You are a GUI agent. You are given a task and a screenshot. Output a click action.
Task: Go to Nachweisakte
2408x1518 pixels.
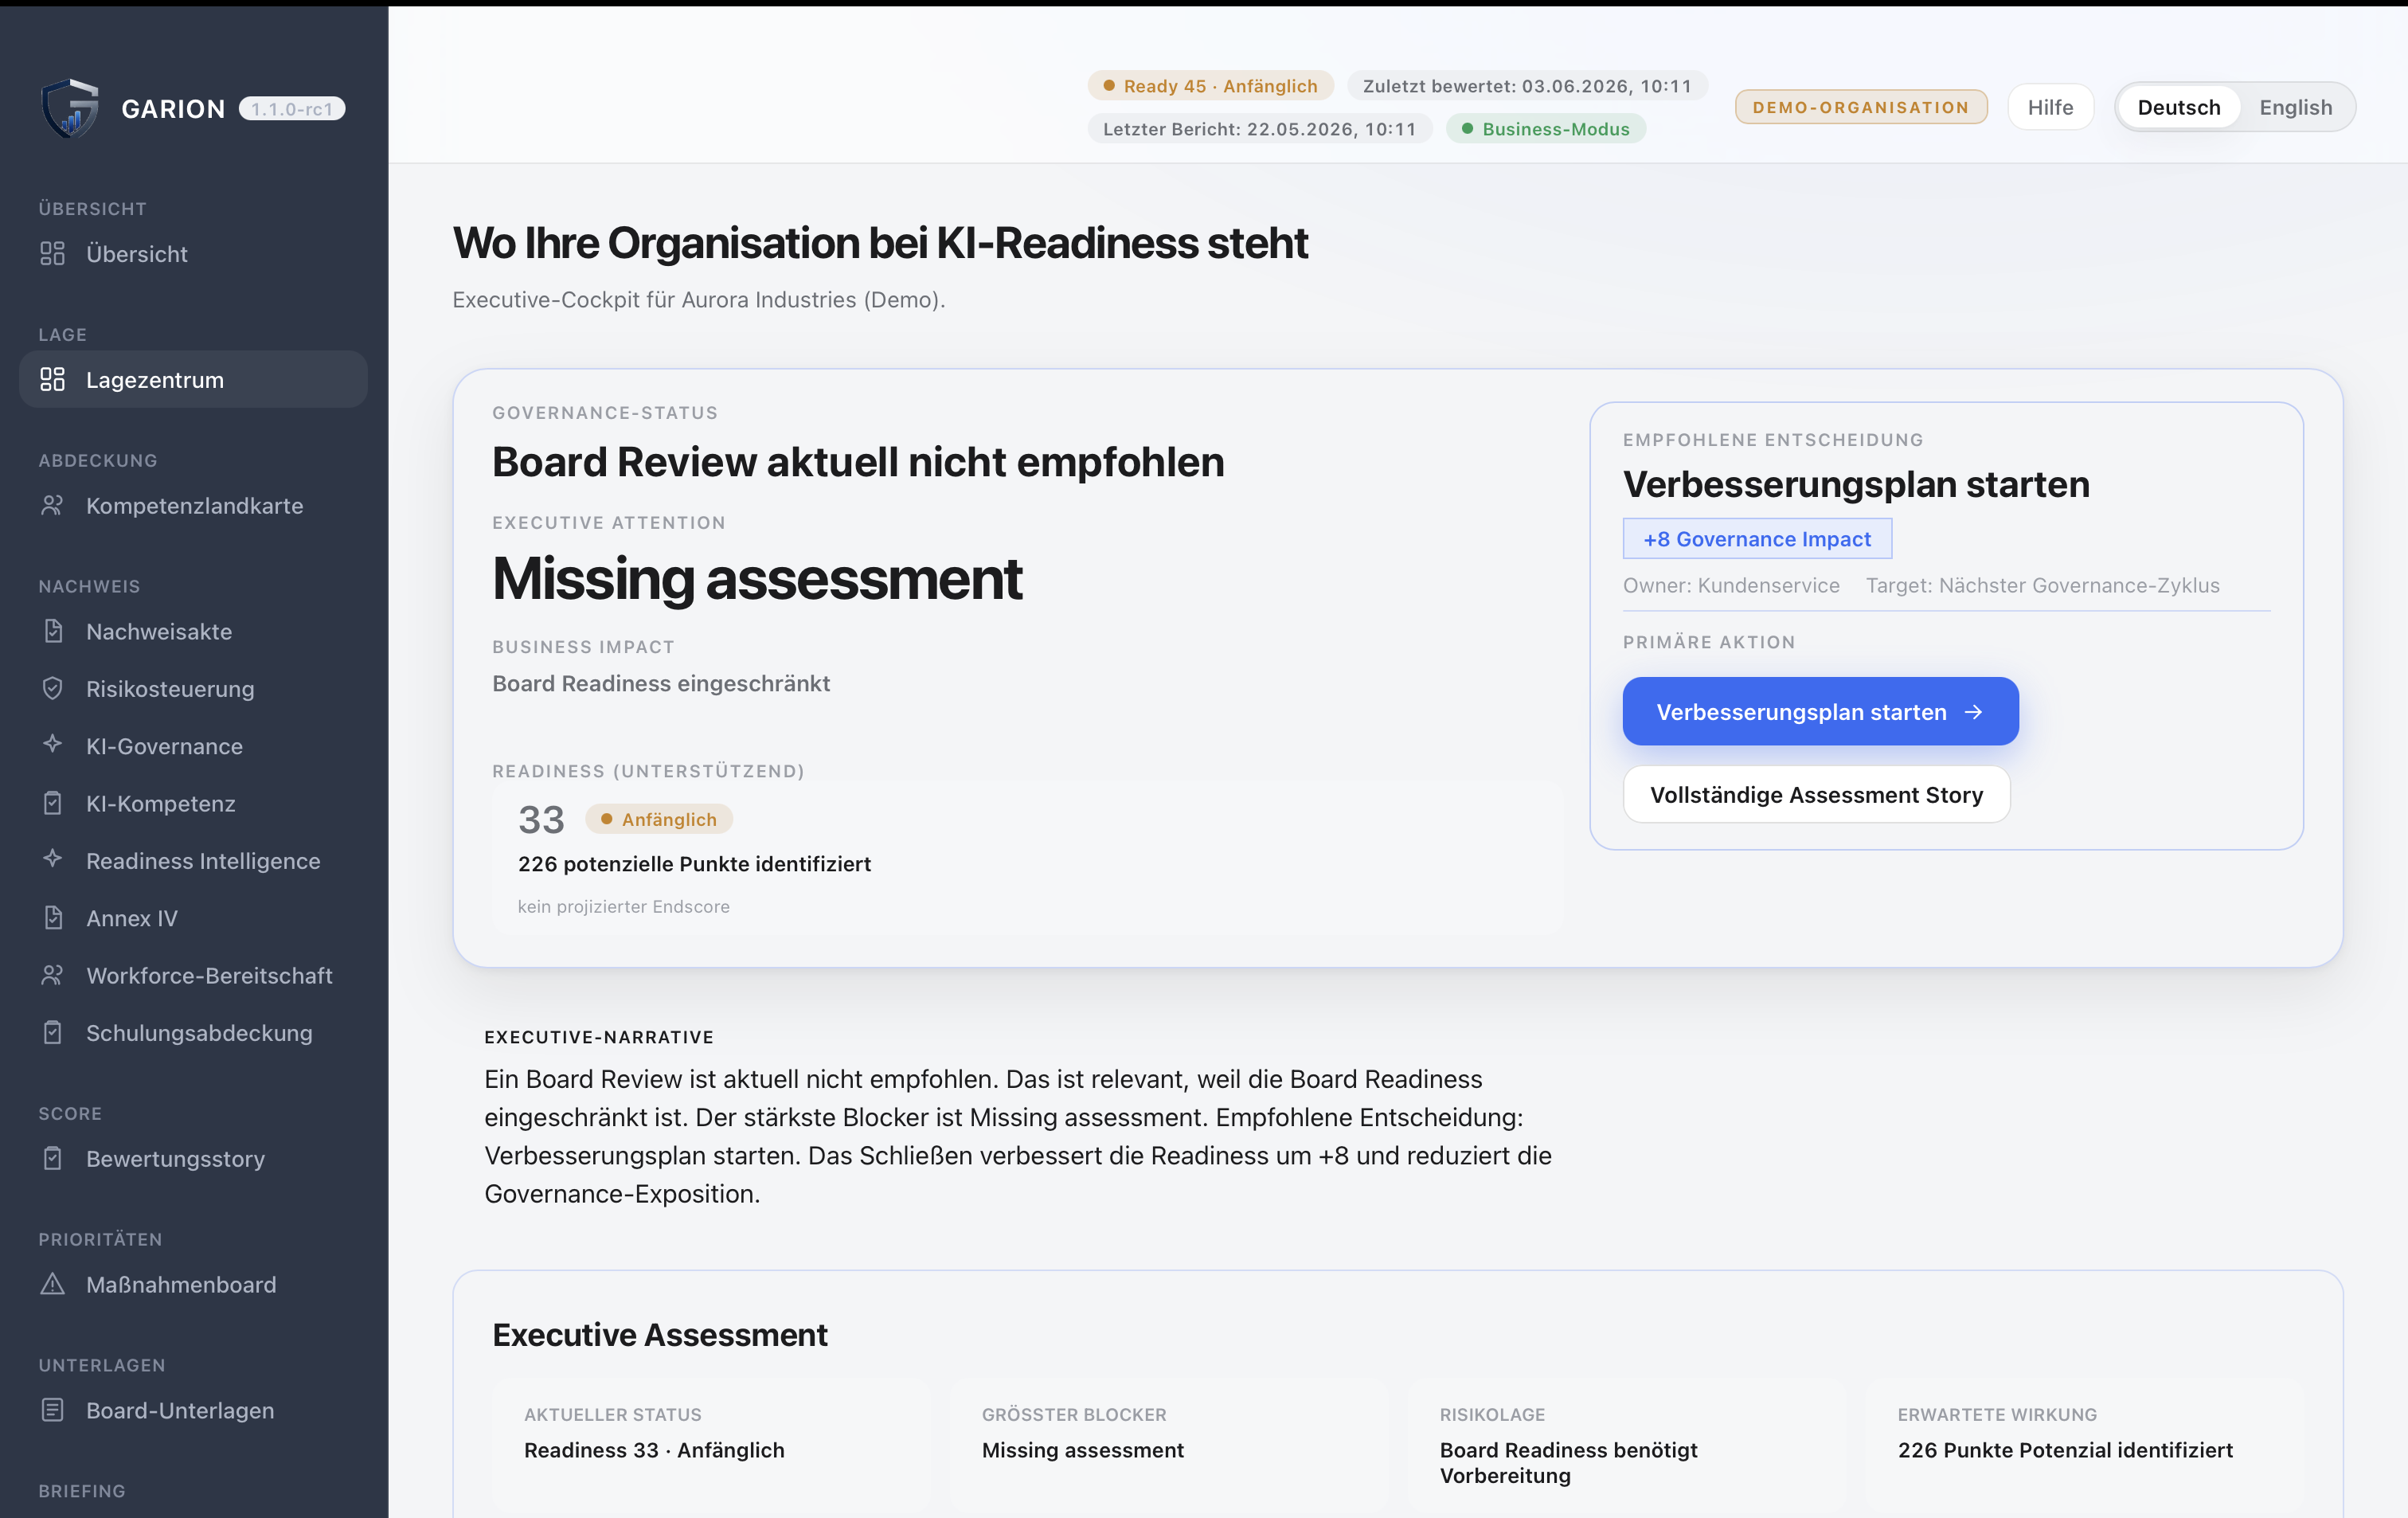pos(193,632)
